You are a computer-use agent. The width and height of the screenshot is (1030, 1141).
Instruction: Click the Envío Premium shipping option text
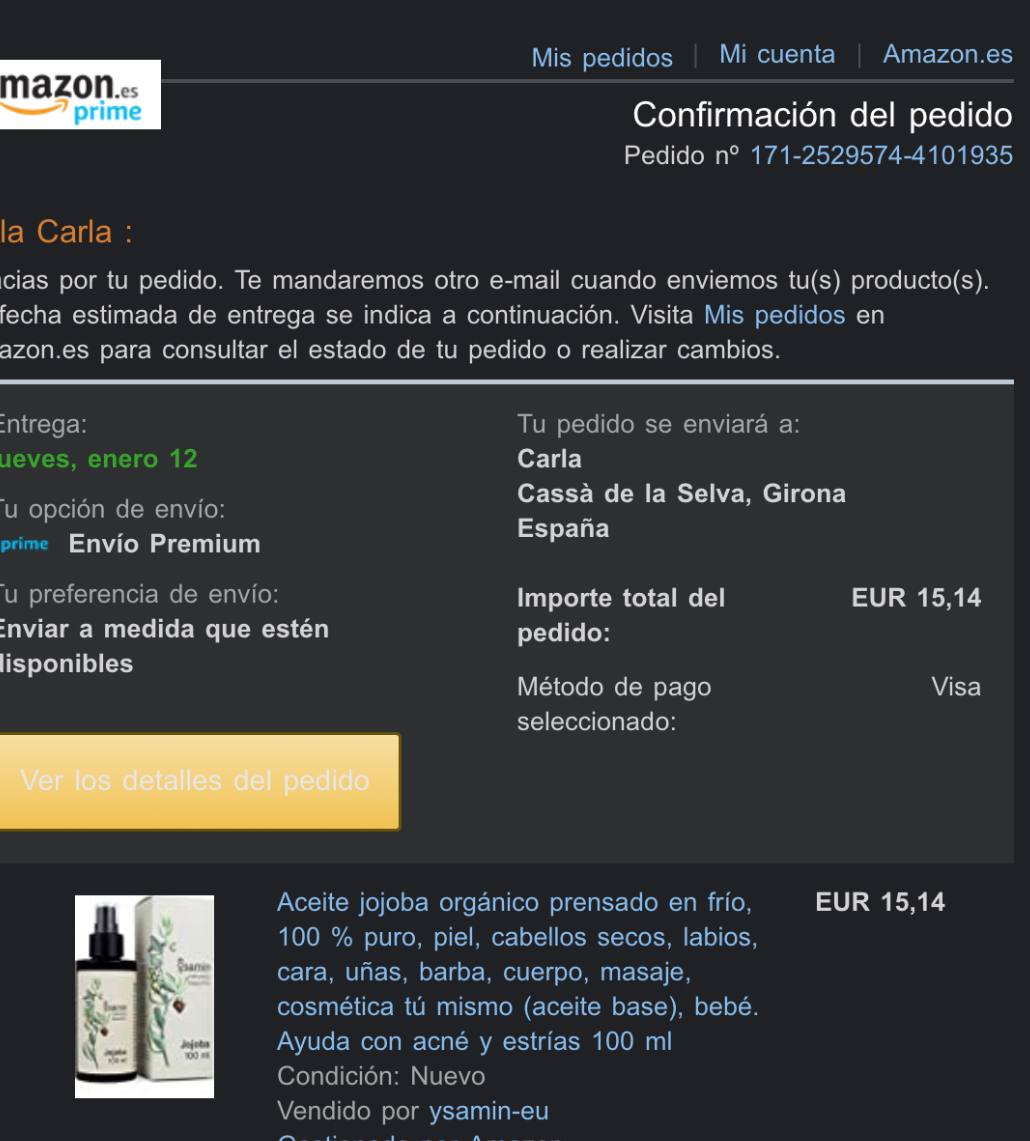pos(165,544)
